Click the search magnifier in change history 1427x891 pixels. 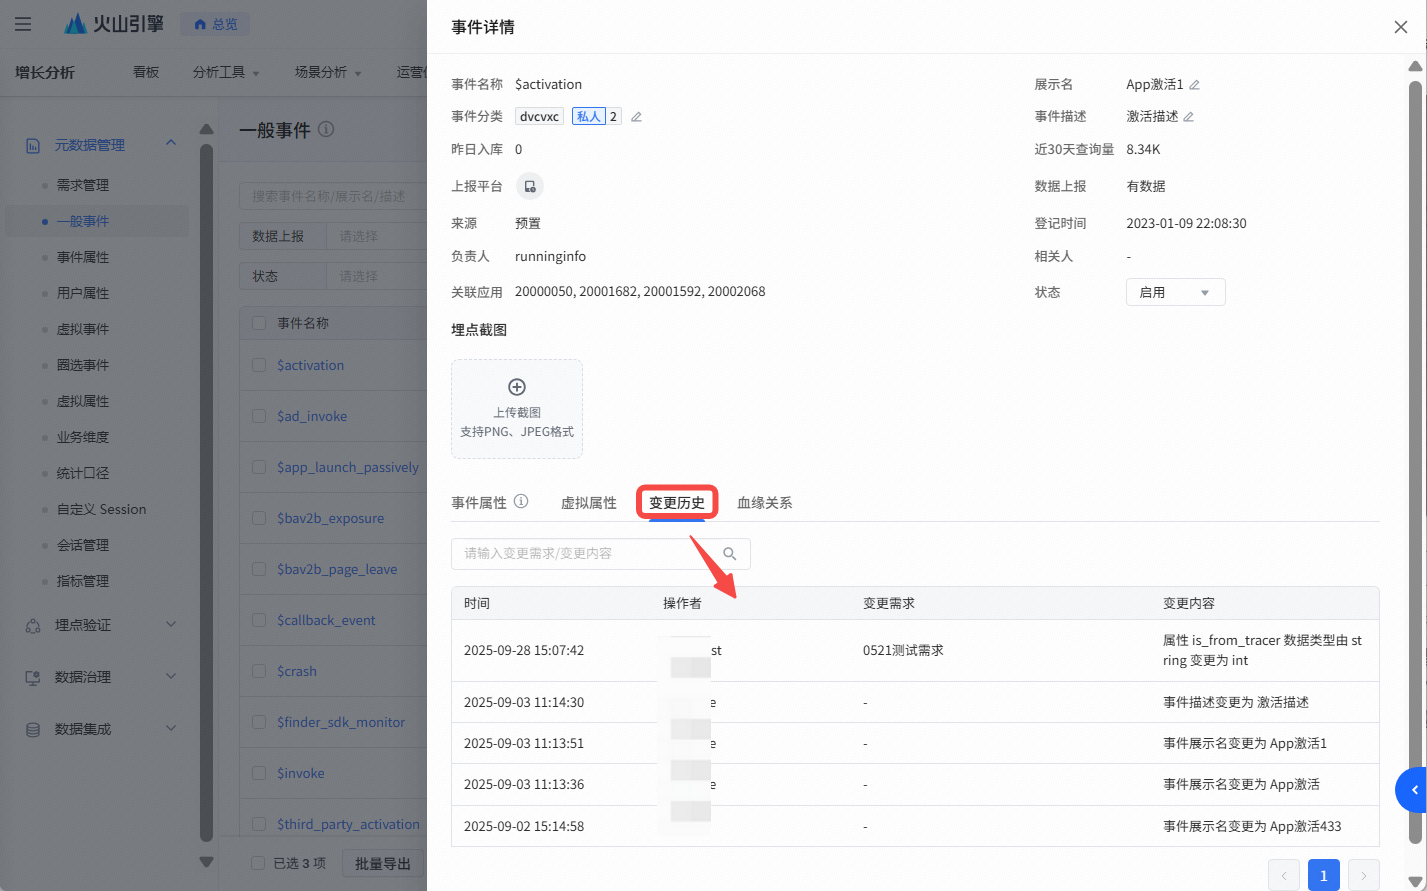730,554
